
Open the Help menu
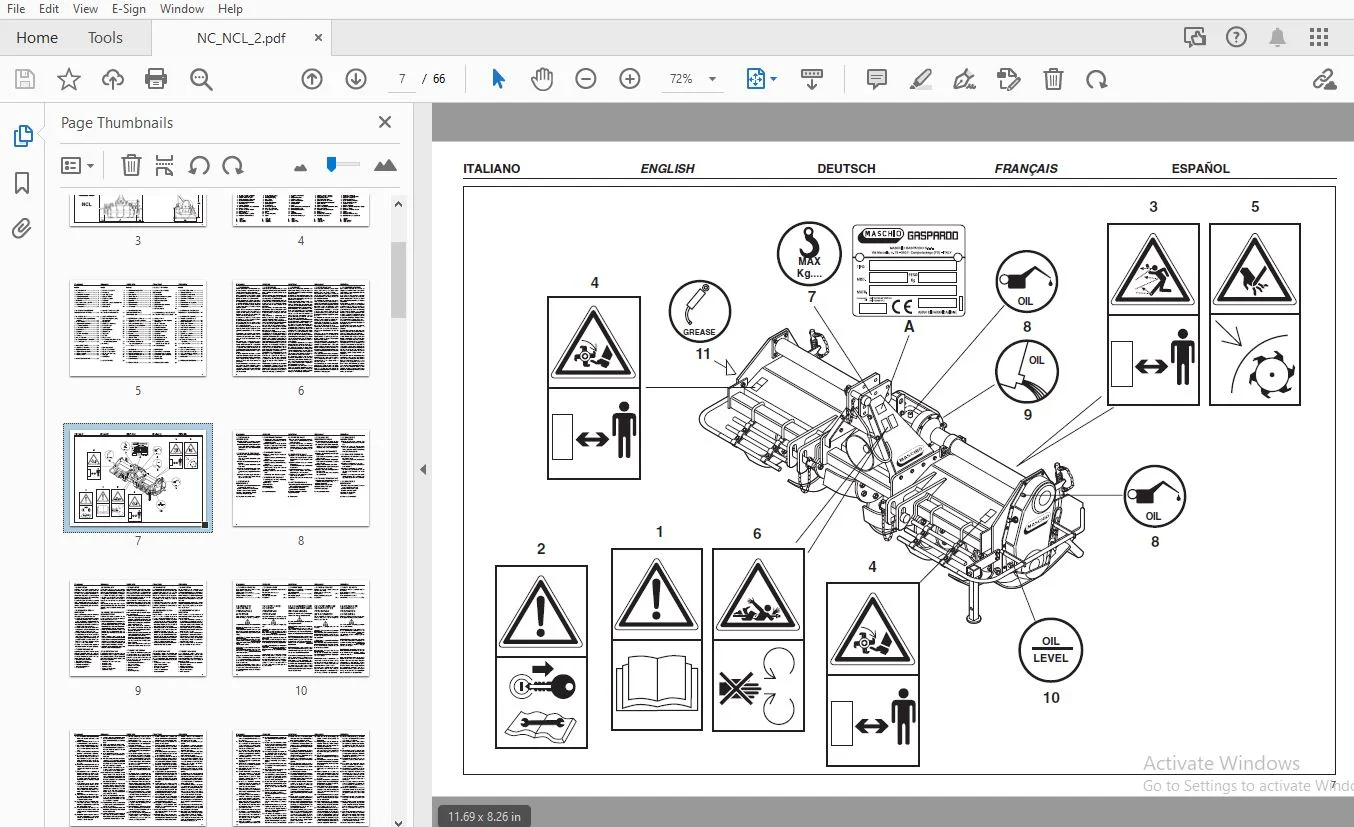pyautogui.click(x=230, y=9)
